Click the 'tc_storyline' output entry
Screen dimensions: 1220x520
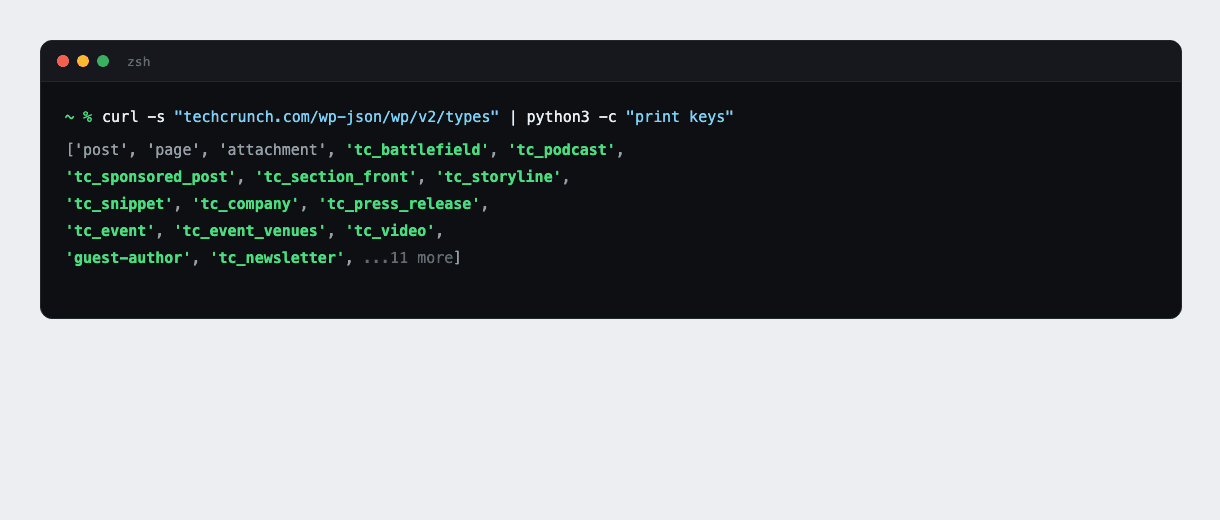pyautogui.click(x=499, y=177)
